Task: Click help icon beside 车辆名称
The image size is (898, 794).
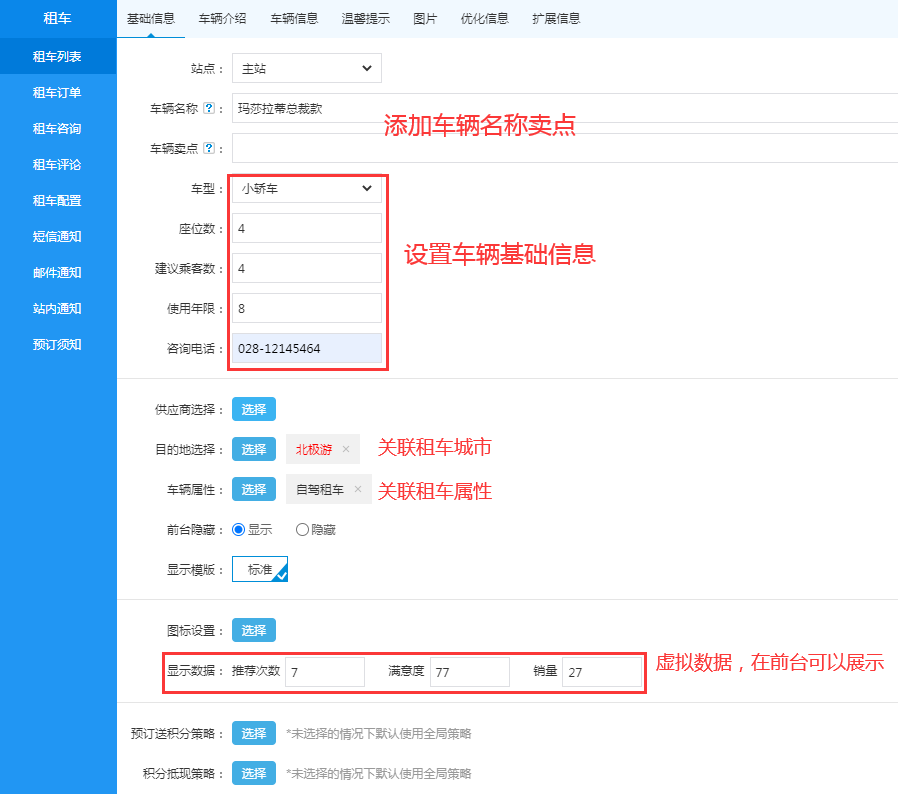Action: [x=208, y=108]
